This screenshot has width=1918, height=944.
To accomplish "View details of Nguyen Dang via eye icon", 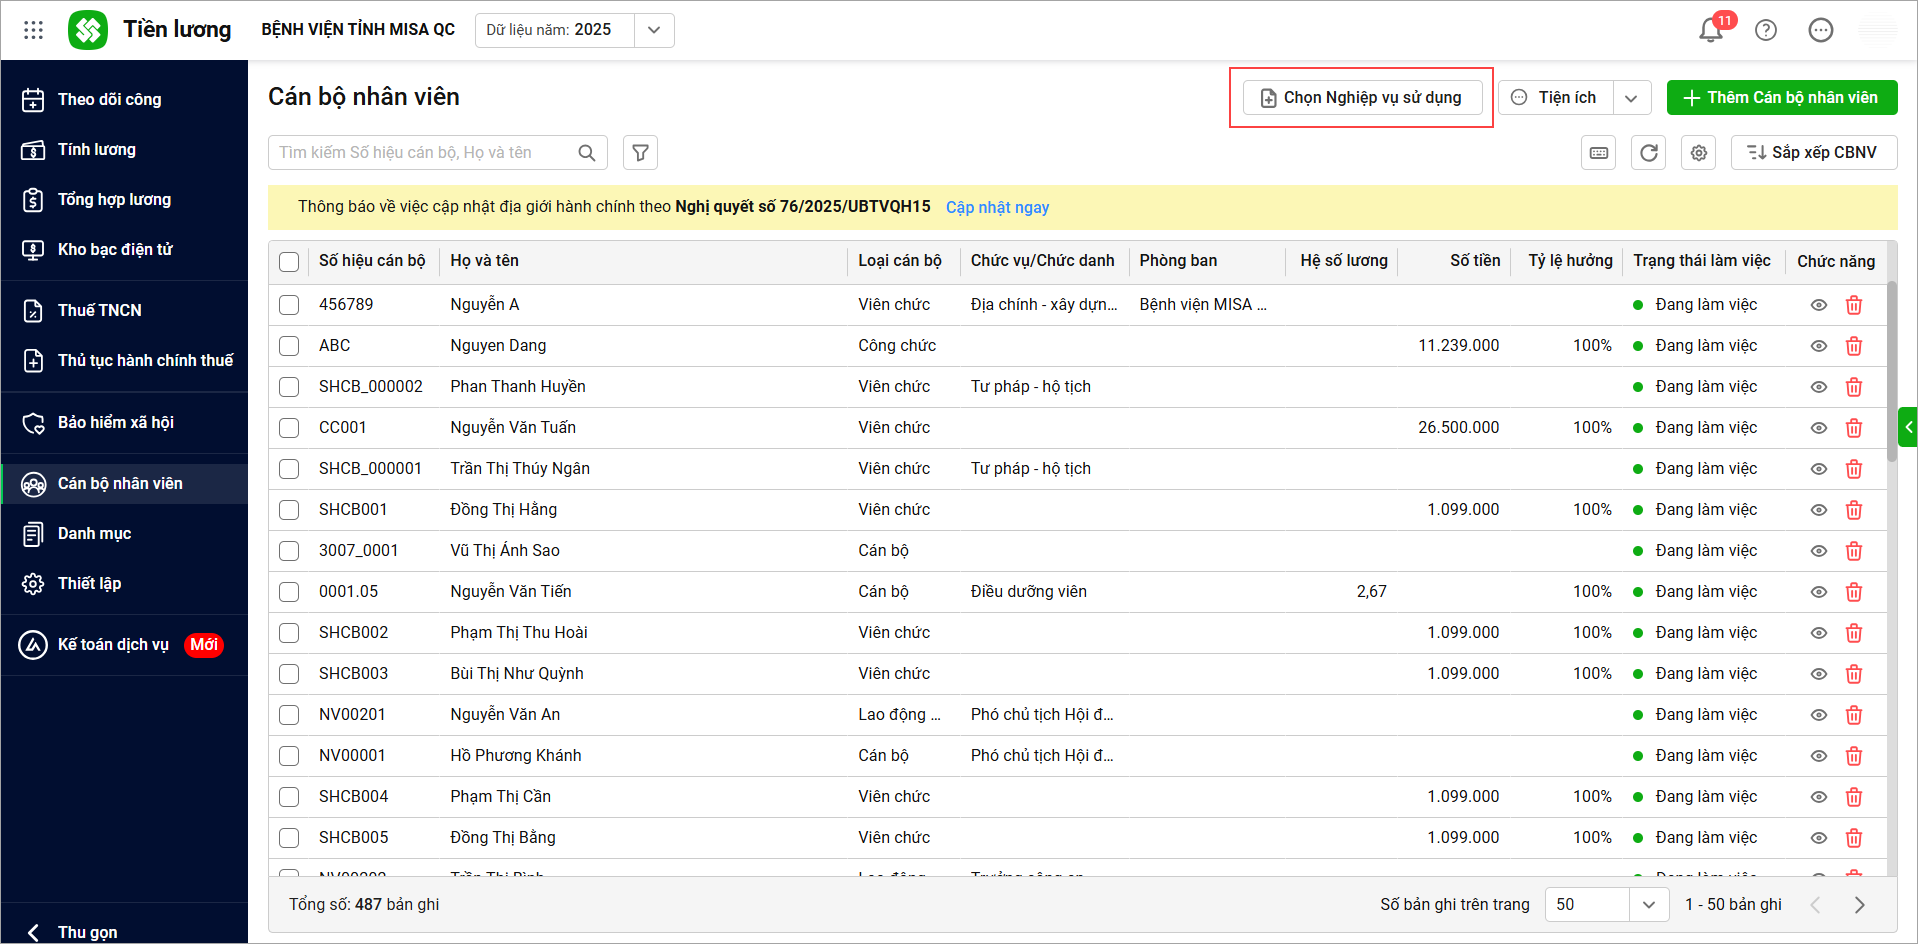I will click(x=1819, y=346).
